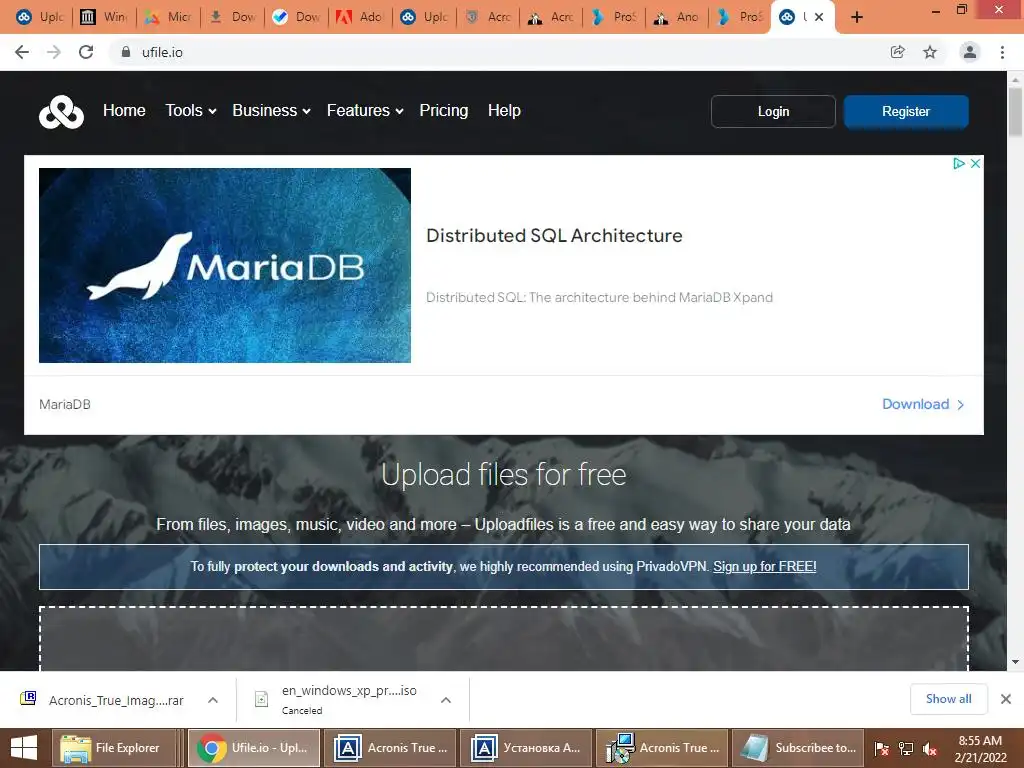The width and height of the screenshot is (1024, 768).
Task: Show all downloads
Action: point(948,699)
